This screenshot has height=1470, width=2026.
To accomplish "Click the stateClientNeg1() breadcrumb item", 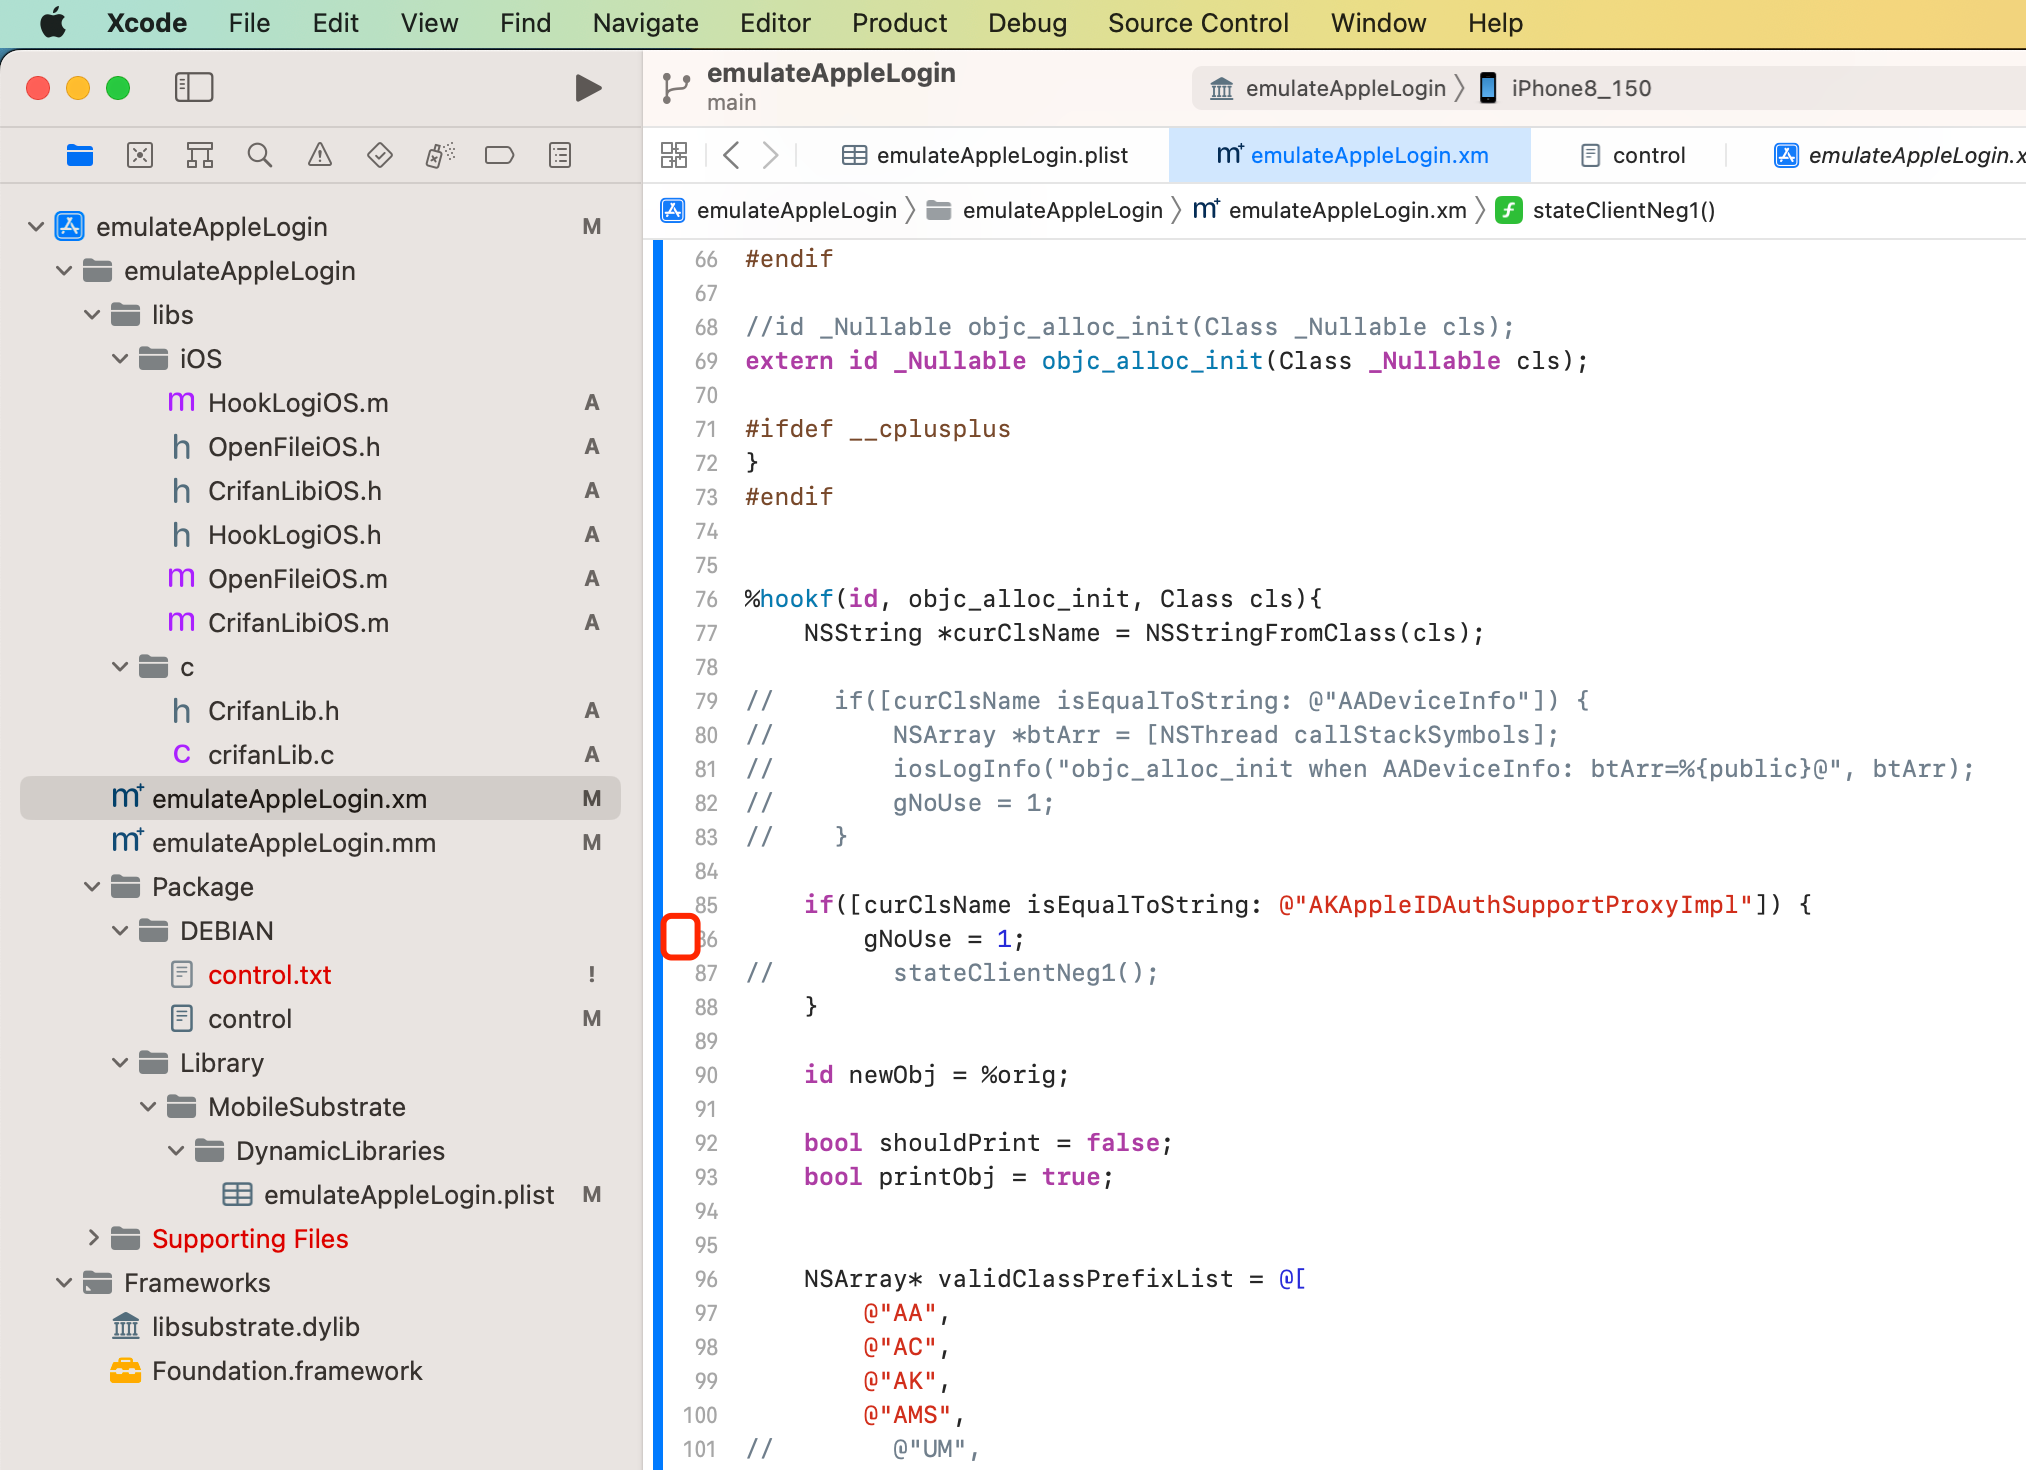I will (x=1606, y=210).
